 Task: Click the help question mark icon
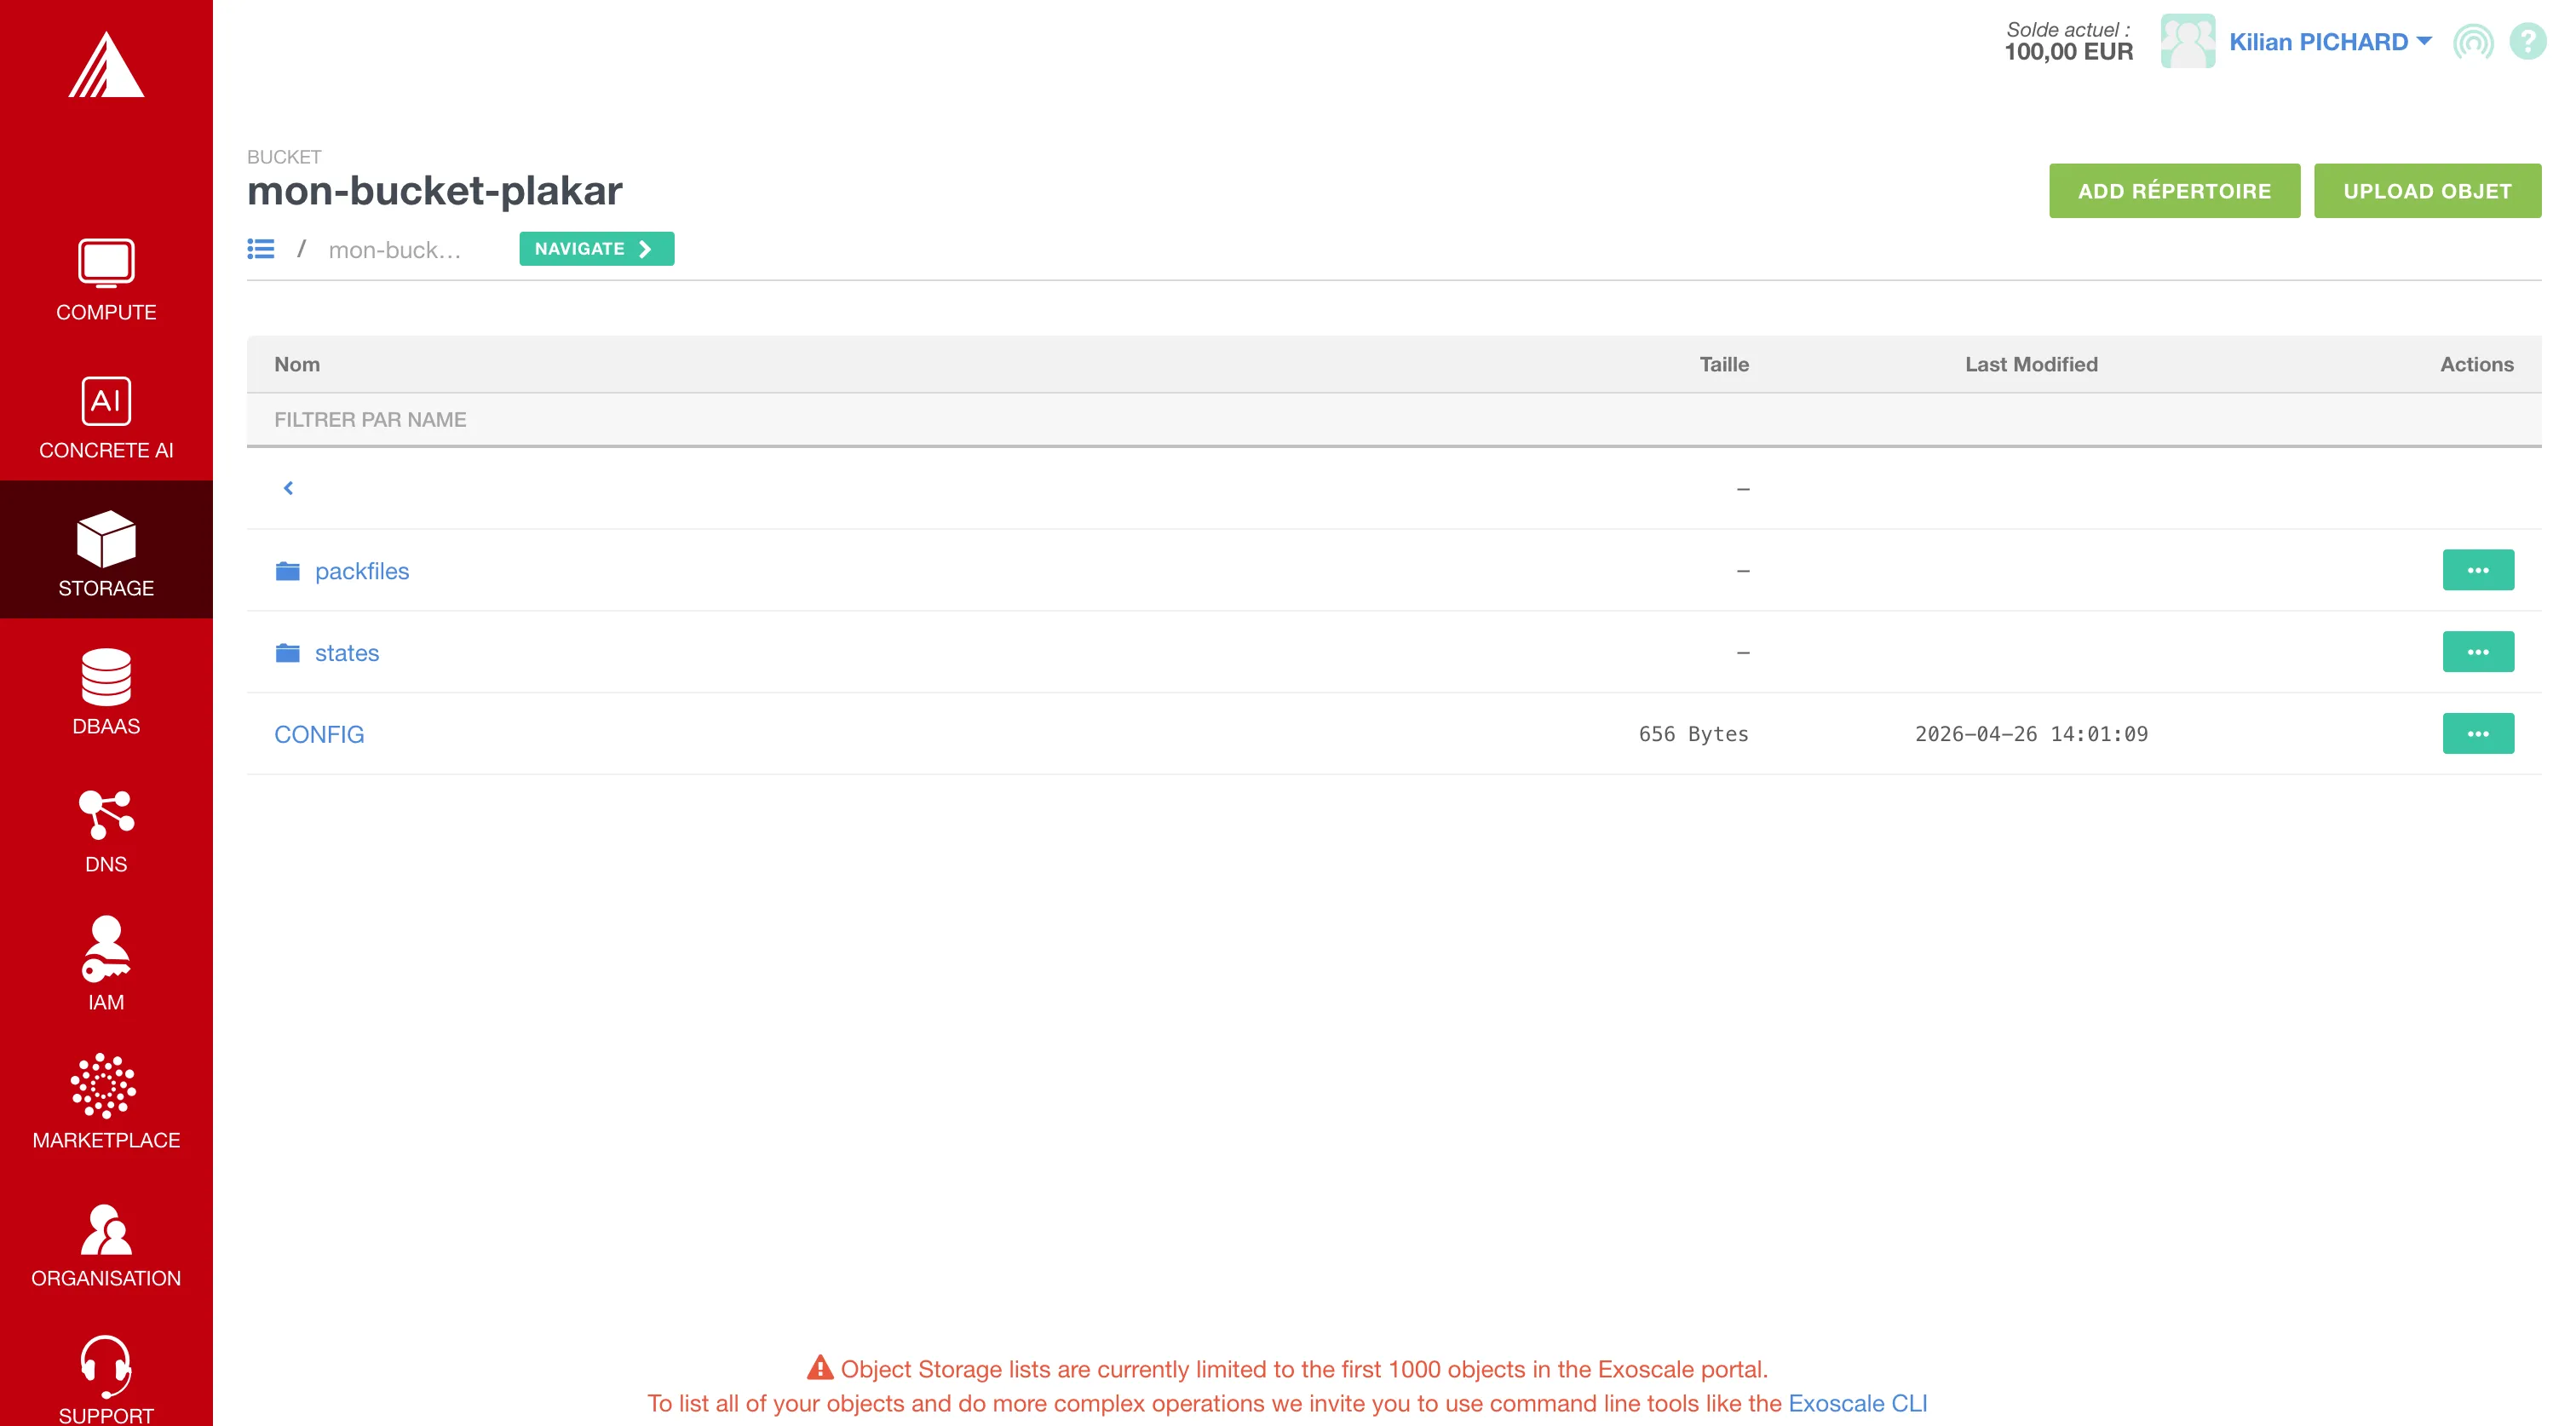click(2527, 42)
